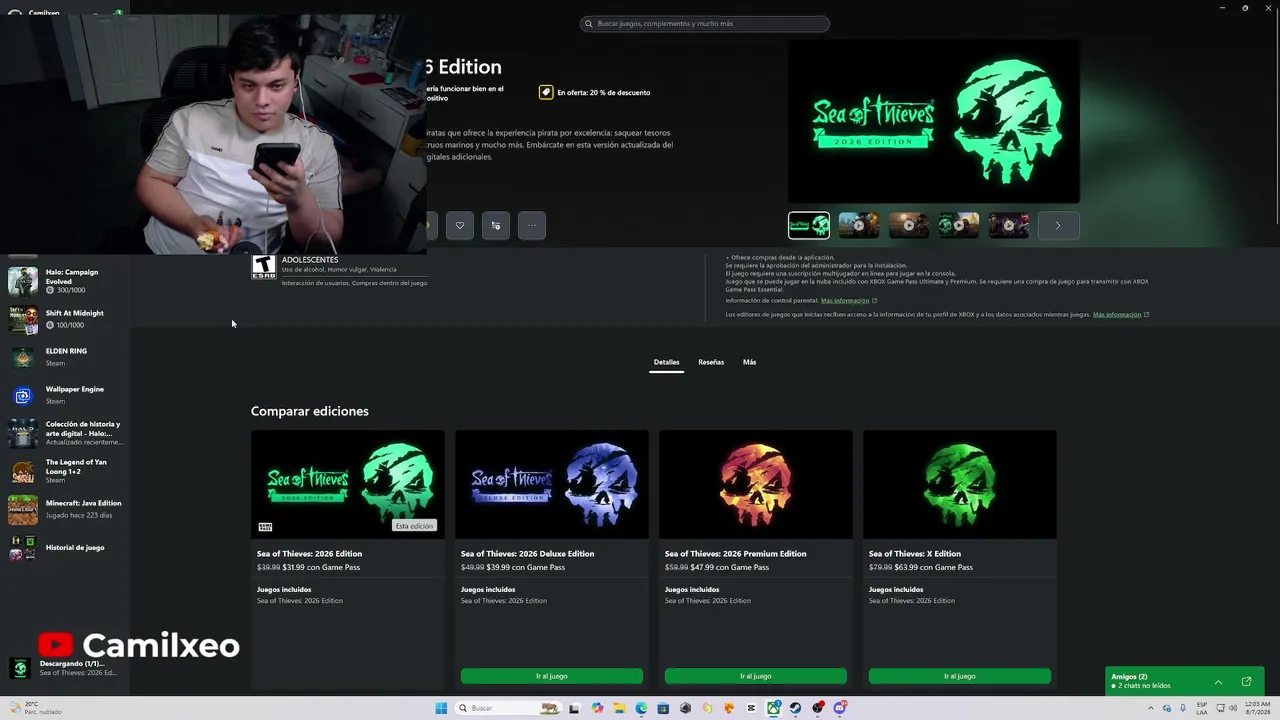Open Sea of Thieves: X Edition card image
This screenshot has width=1280, height=720.
pyautogui.click(x=960, y=485)
